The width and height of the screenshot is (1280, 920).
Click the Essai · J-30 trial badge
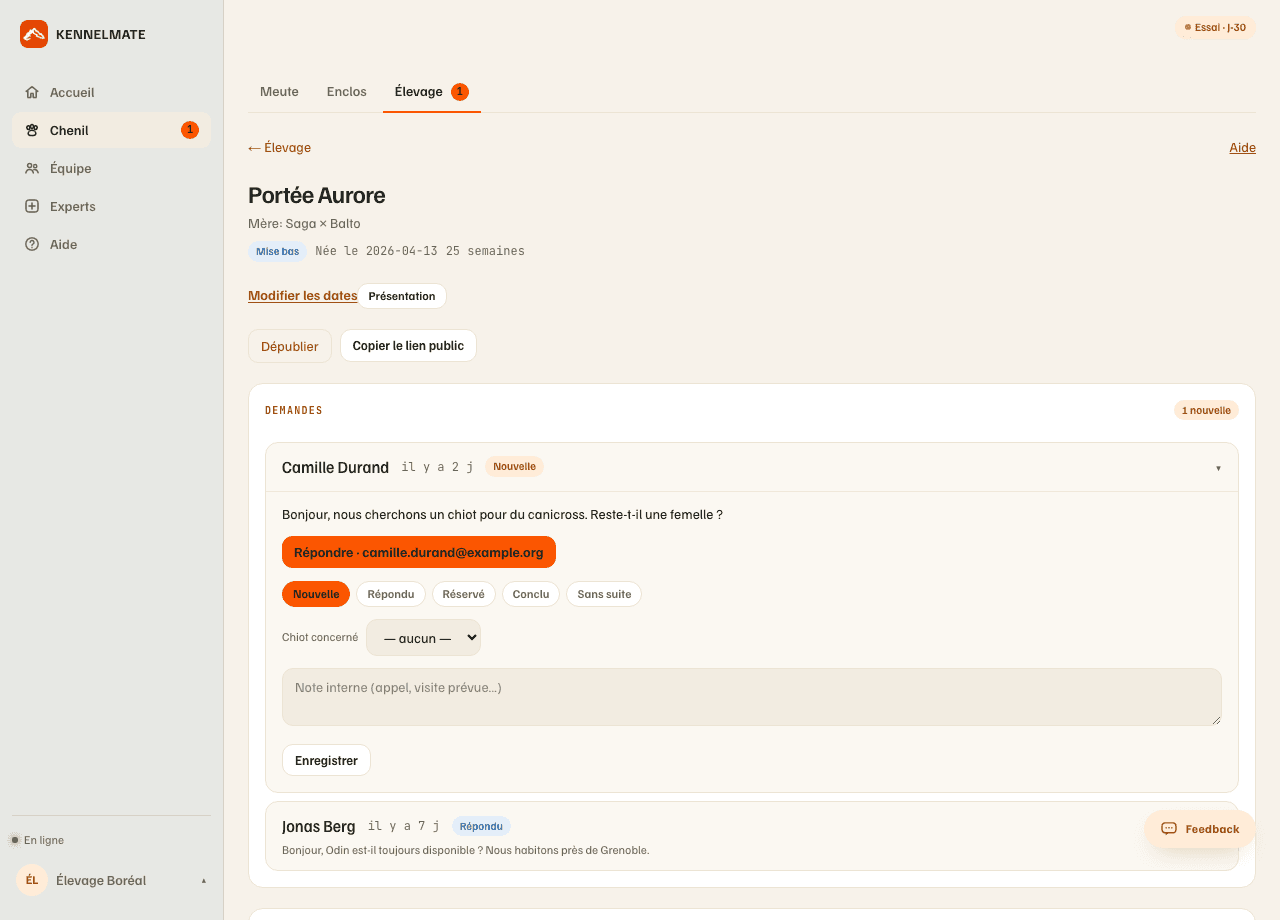point(1215,28)
